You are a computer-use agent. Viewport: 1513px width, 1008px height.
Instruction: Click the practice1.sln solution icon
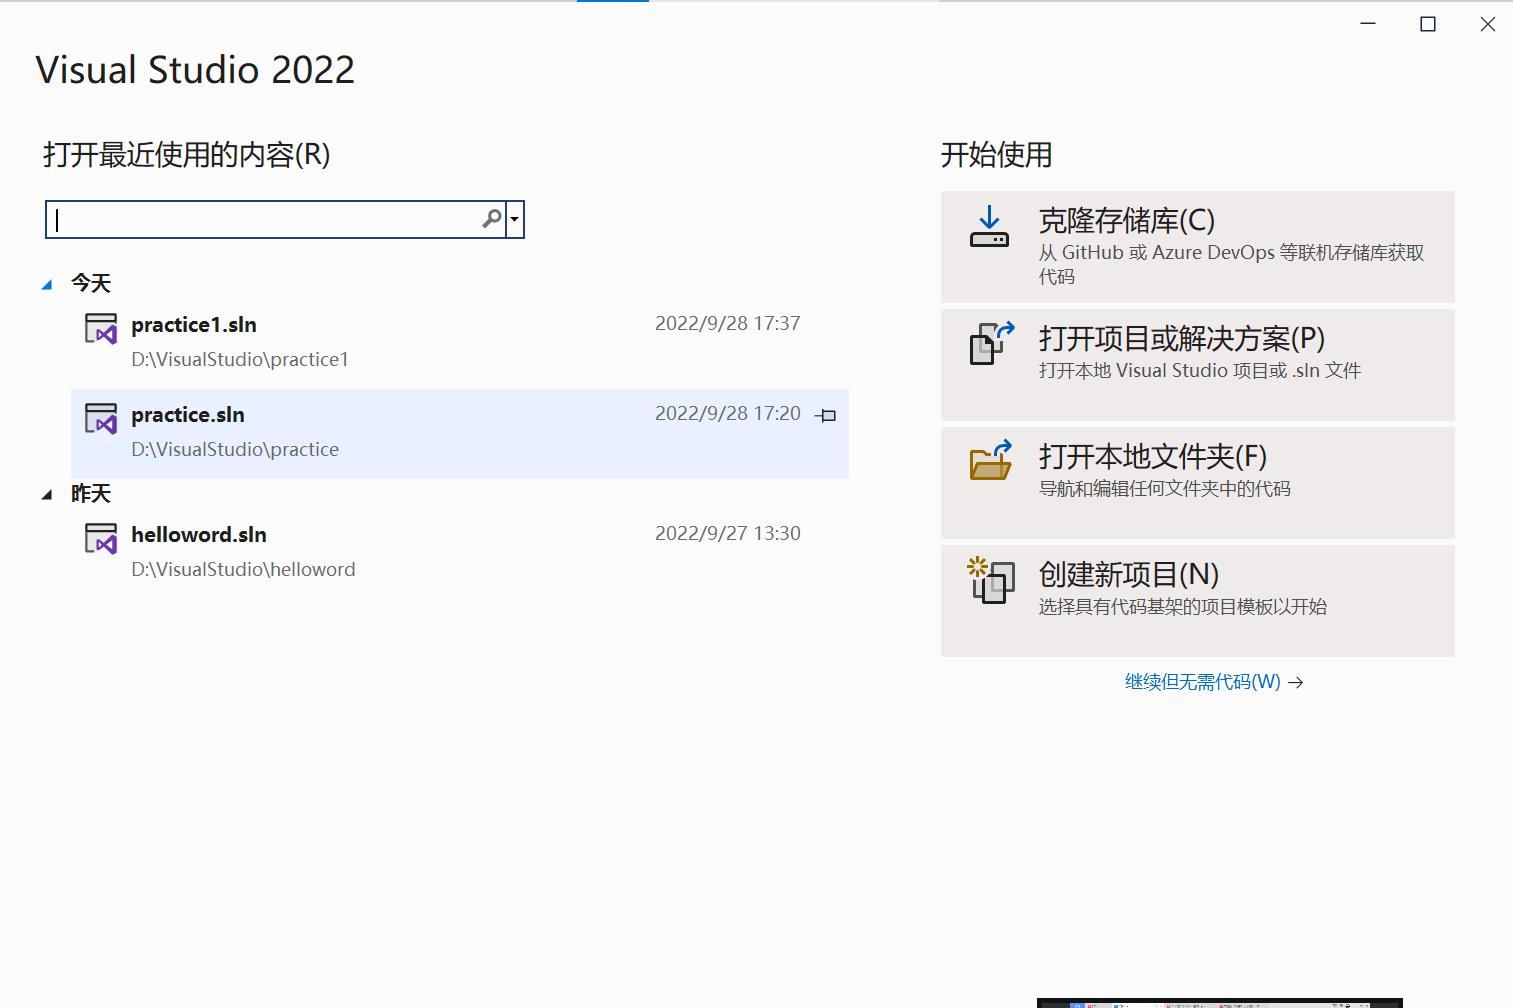pos(101,328)
